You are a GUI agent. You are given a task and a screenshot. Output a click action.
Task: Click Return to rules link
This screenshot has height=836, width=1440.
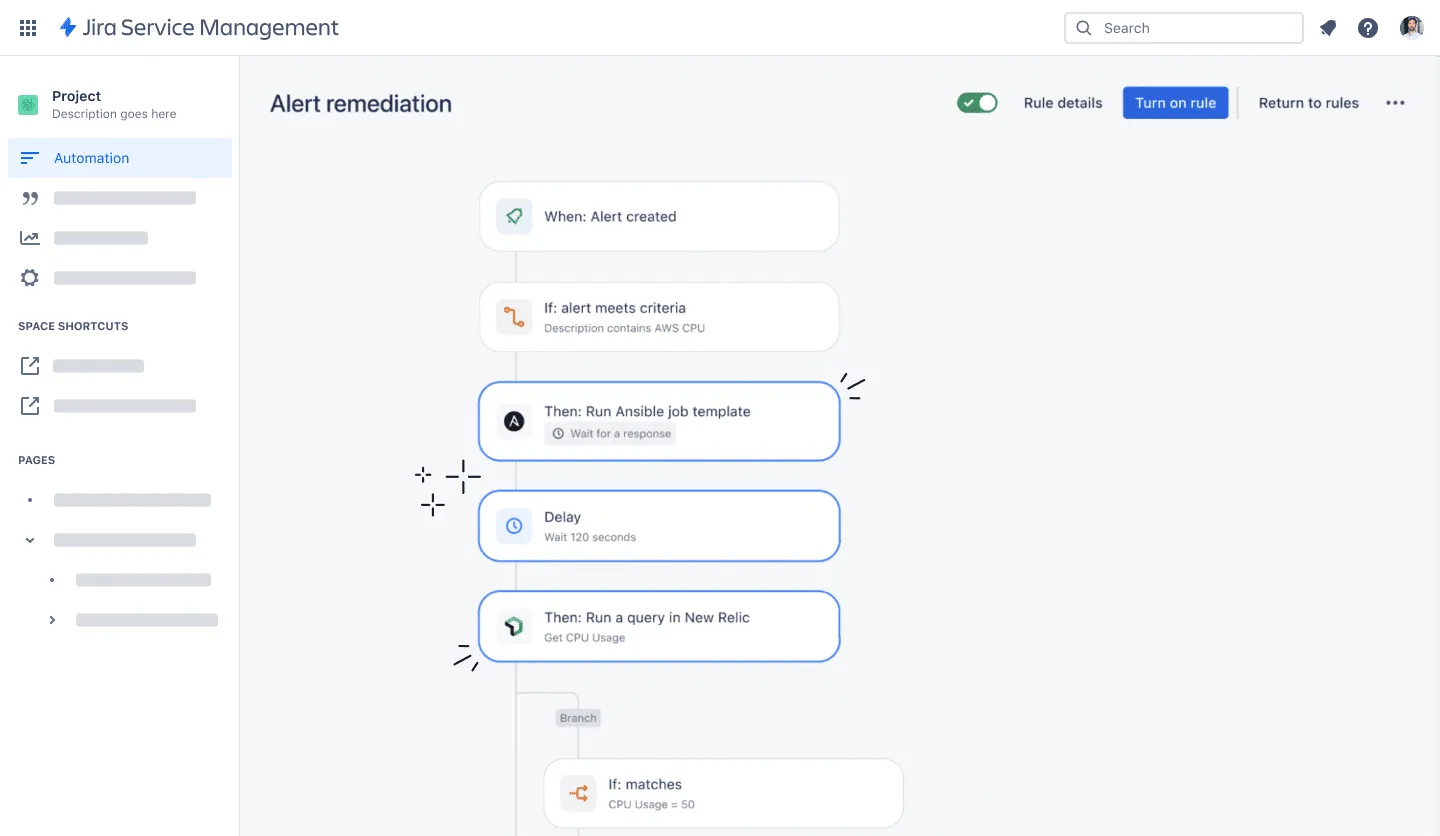[x=1308, y=103]
